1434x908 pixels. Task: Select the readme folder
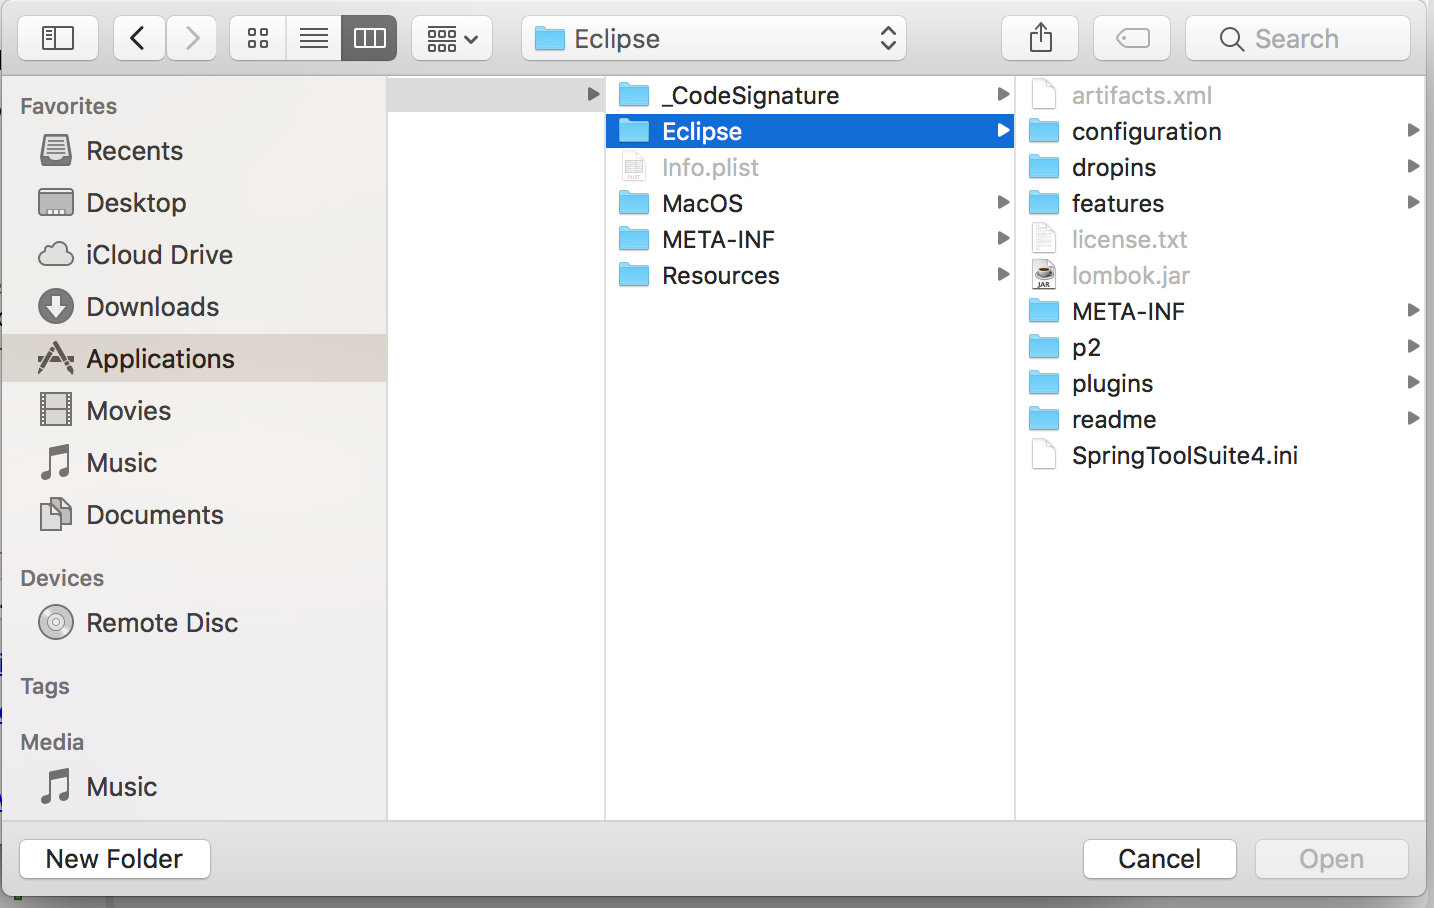coord(1221,419)
